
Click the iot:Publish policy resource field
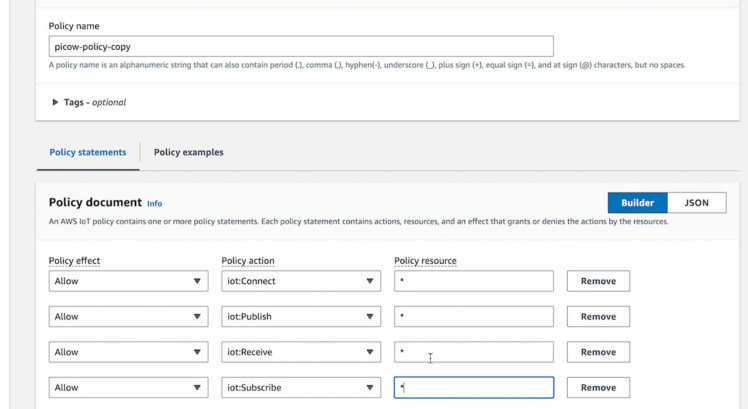click(x=473, y=316)
